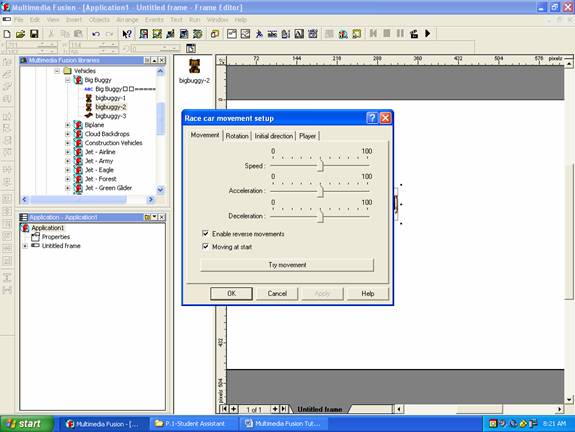575x432 pixels.
Task: Click the running figure toolbar icon
Action: pyautogui.click(x=259, y=34)
